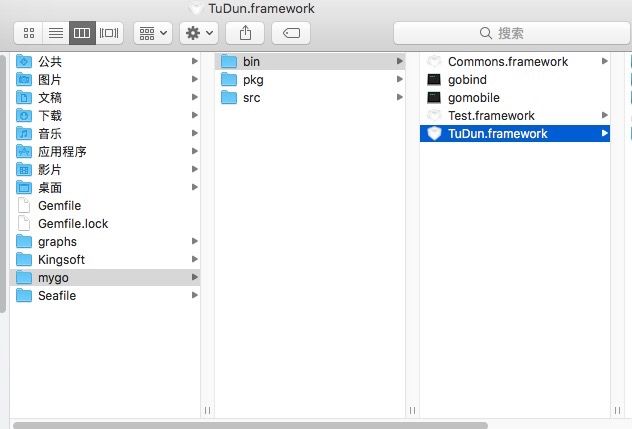Screen dimensions: 632x429
Task: Switch to icon view
Action: point(29,33)
